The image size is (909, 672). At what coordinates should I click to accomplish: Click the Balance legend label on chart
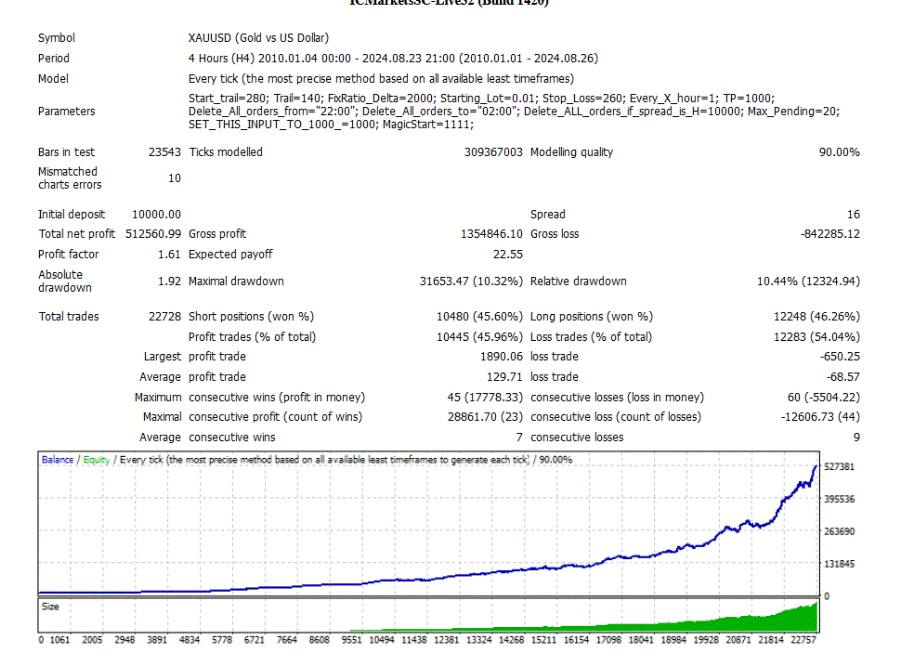pyautogui.click(x=57, y=460)
